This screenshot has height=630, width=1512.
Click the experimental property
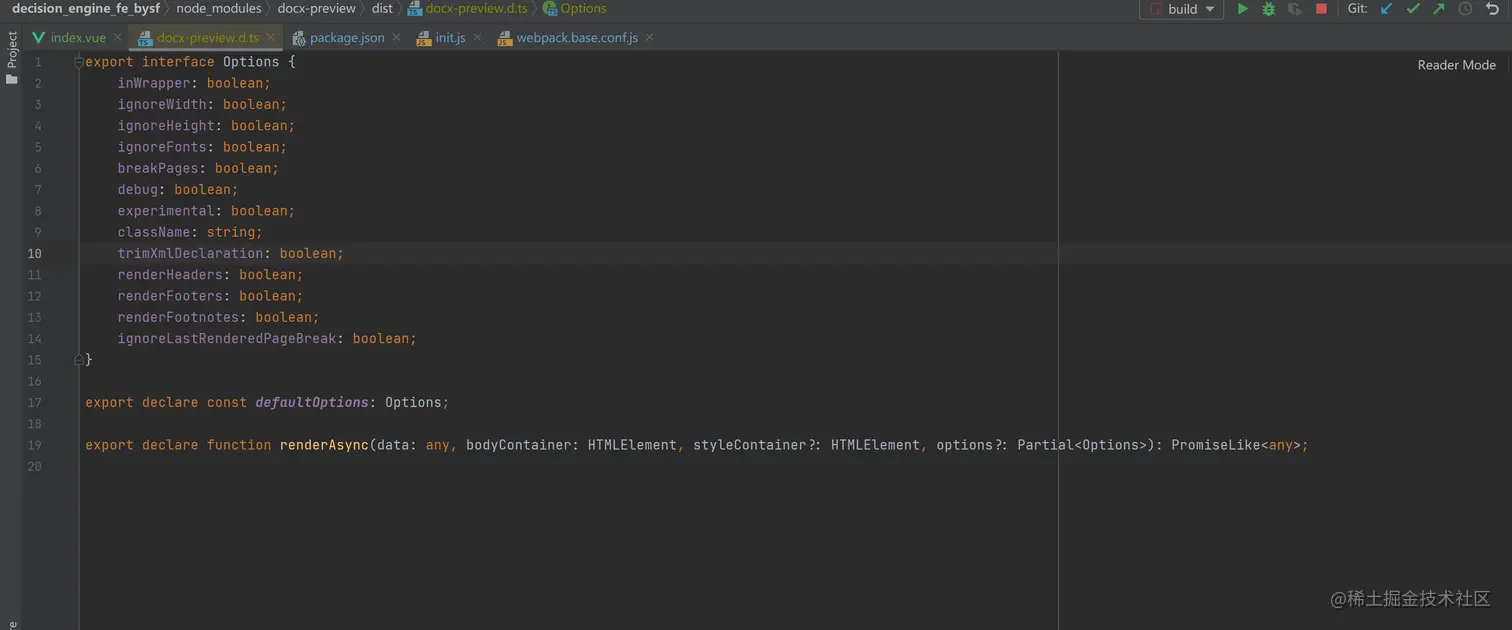pyautogui.click(x=166, y=211)
